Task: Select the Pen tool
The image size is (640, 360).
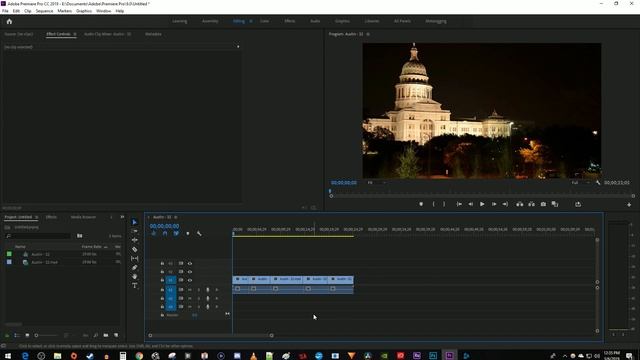Action: pos(135,267)
